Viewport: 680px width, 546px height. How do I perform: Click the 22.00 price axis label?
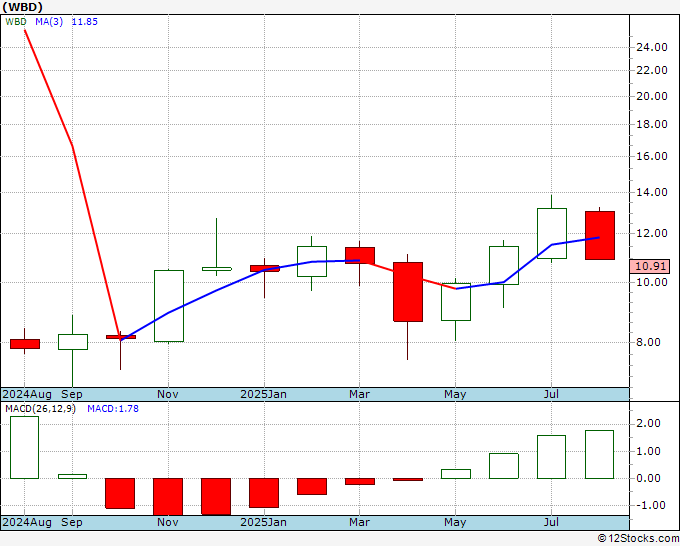coord(652,70)
